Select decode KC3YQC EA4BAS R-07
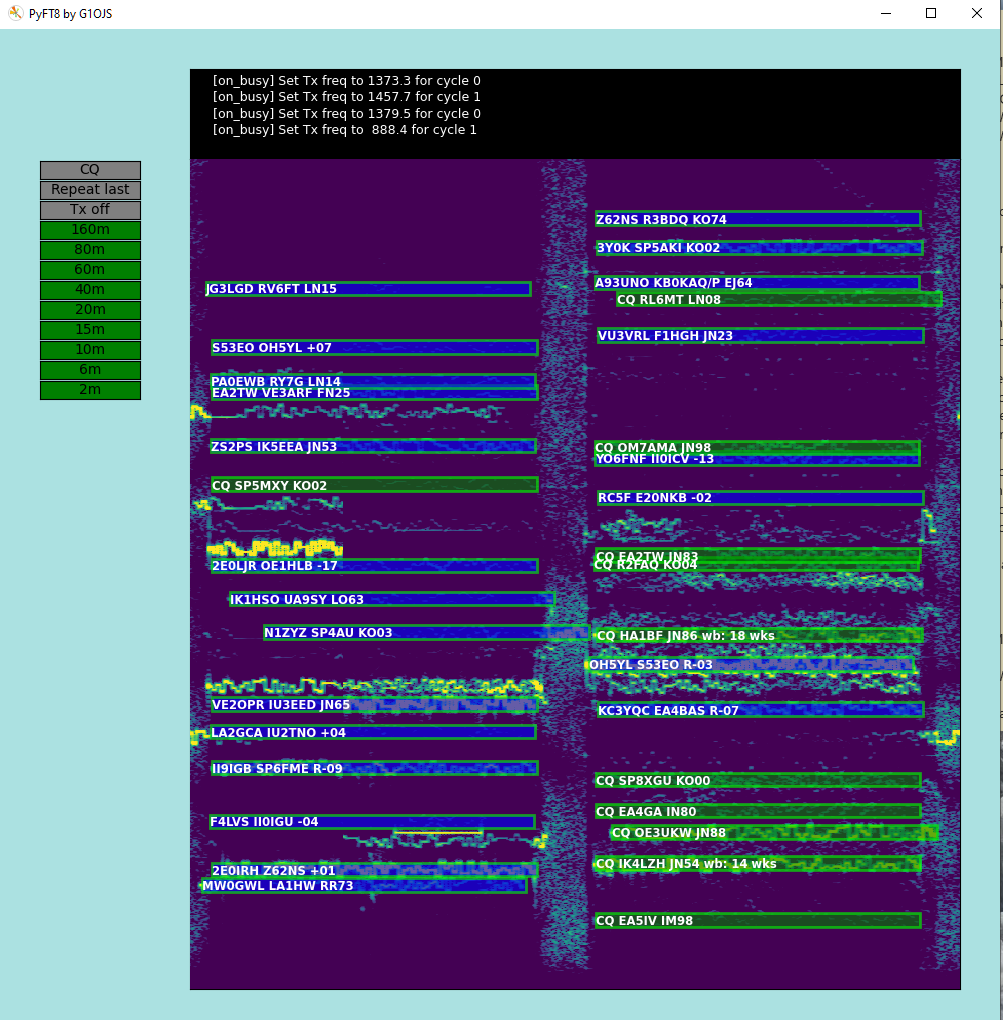The image size is (1003, 1020). click(x=760, y=710)
